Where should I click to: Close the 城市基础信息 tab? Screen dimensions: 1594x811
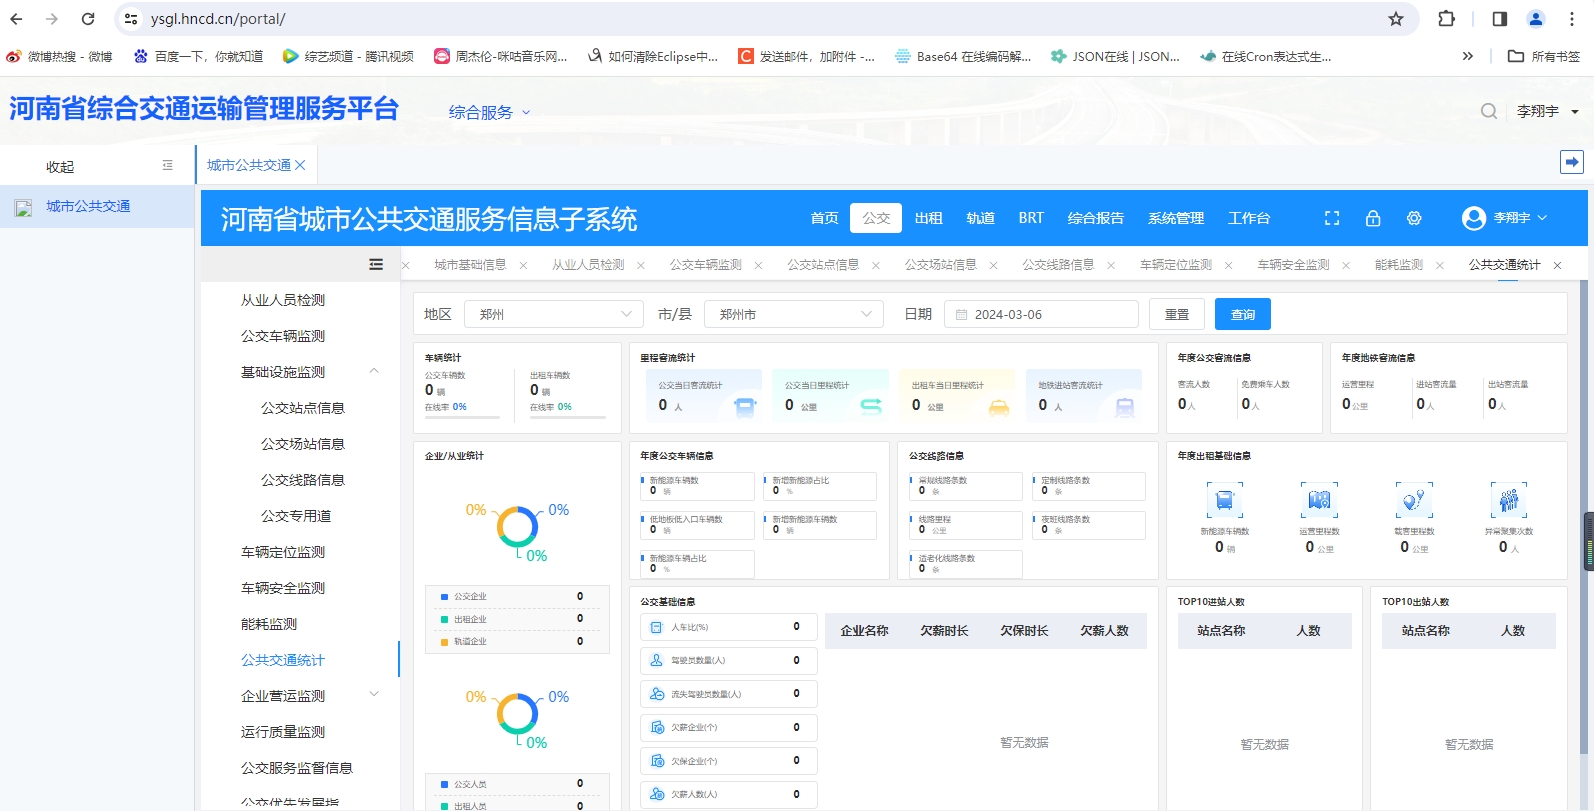[x=523, y=265]
